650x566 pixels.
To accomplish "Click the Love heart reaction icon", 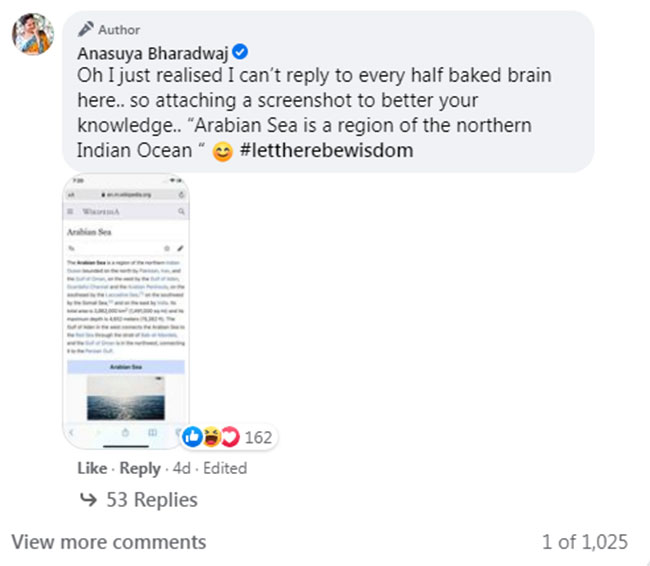I will pyautogui.click(x=229, y=437).
